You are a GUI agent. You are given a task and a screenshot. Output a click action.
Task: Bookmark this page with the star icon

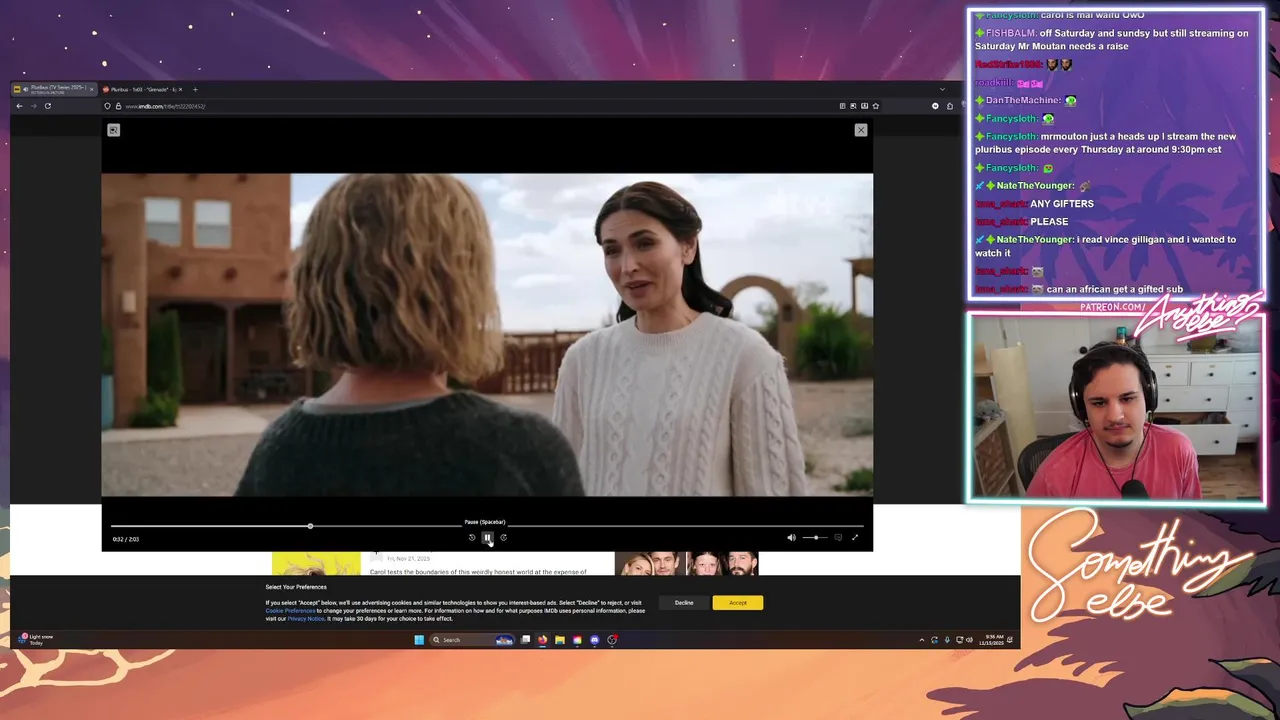pyautogui.click(x=876, y=106)
